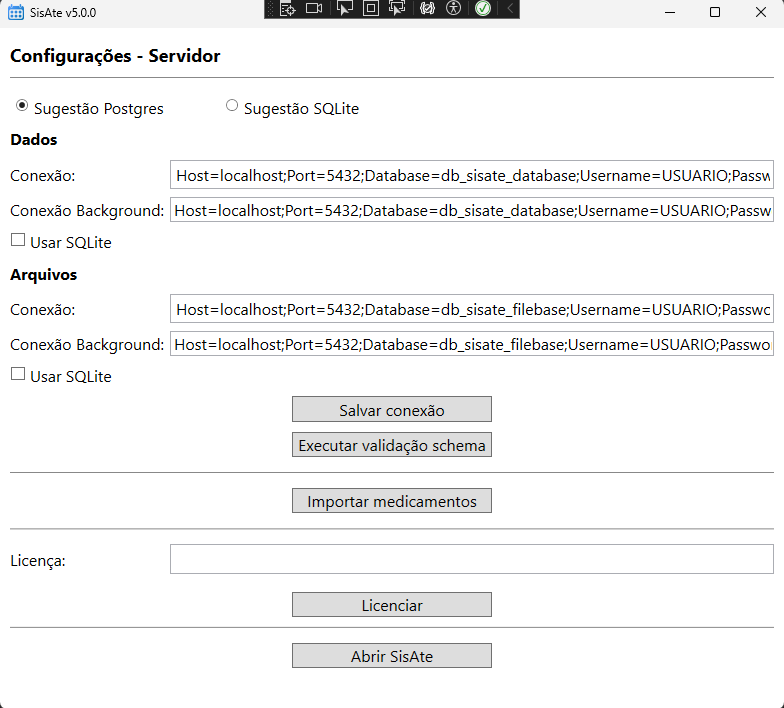Click the Dados Conexão Background field
Image resolution: width=784 pixels, height=708 pixels.
[x=471, y=210]
